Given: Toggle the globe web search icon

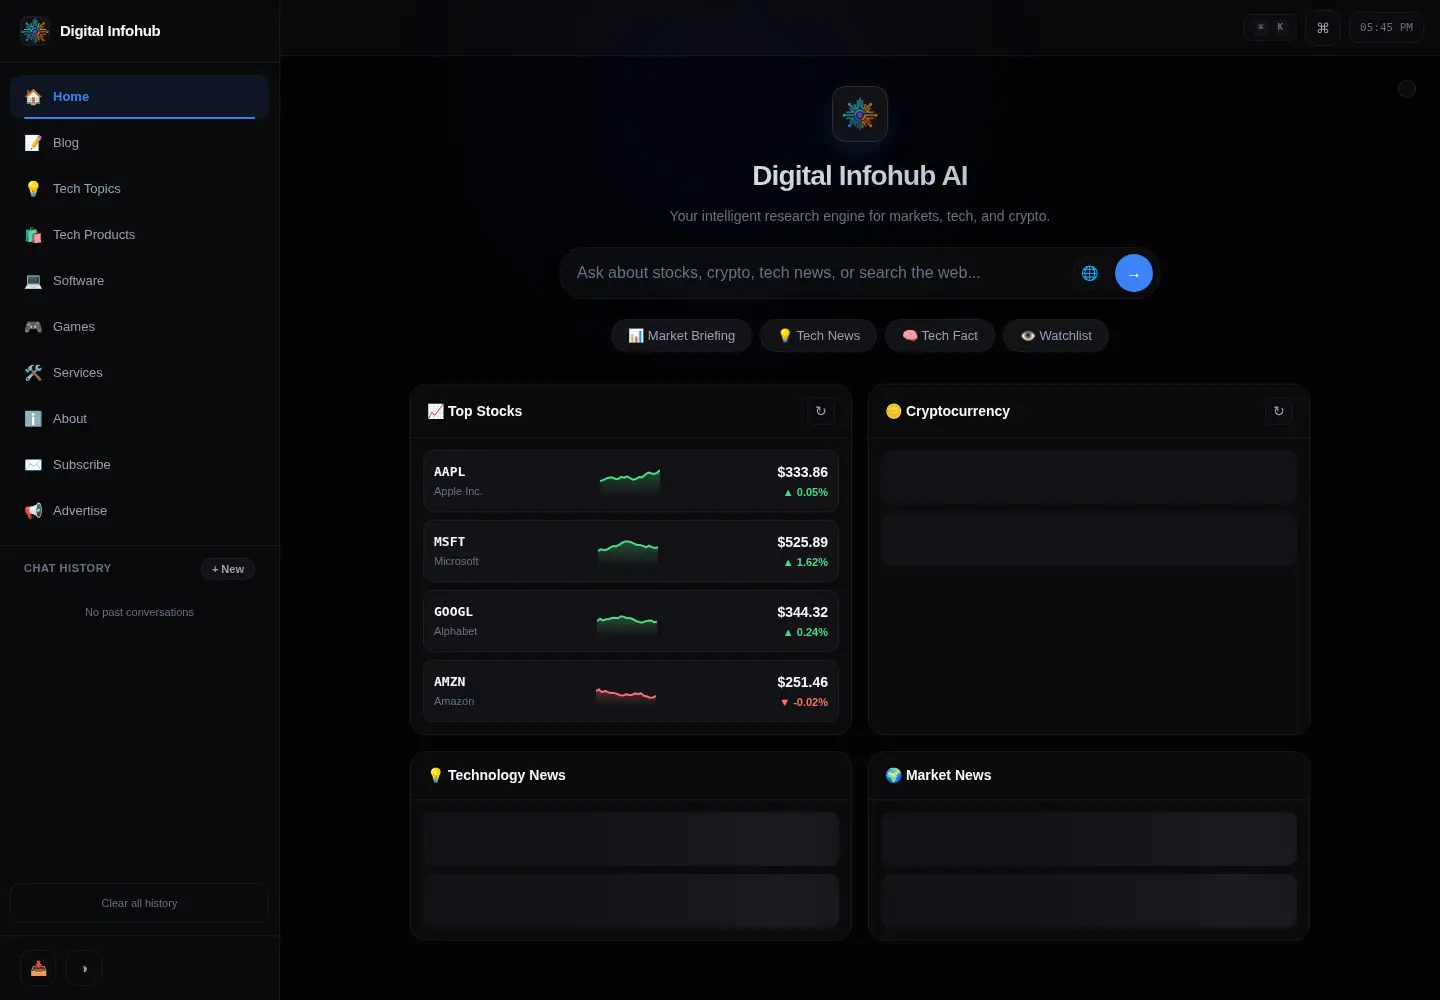Looking at the screenshot, I should (1090, 273).
